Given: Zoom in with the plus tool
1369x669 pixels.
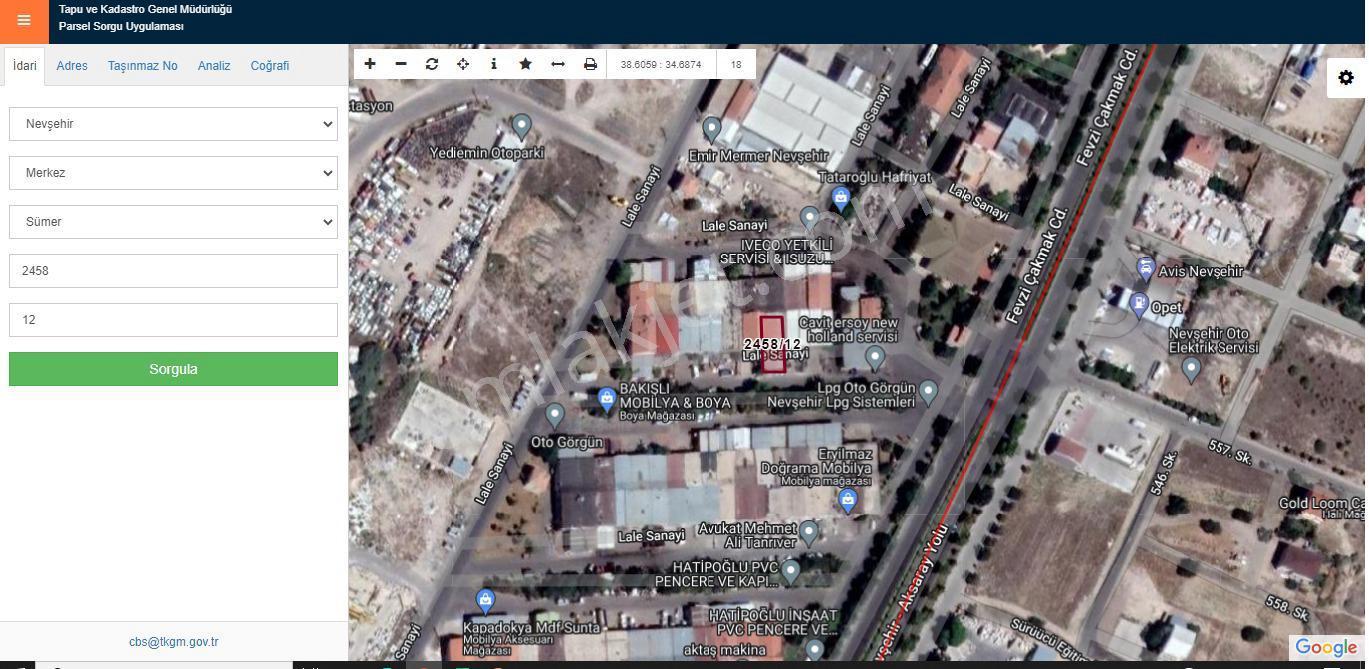Looking at the screenshot, I should click(x=370, y=64).
